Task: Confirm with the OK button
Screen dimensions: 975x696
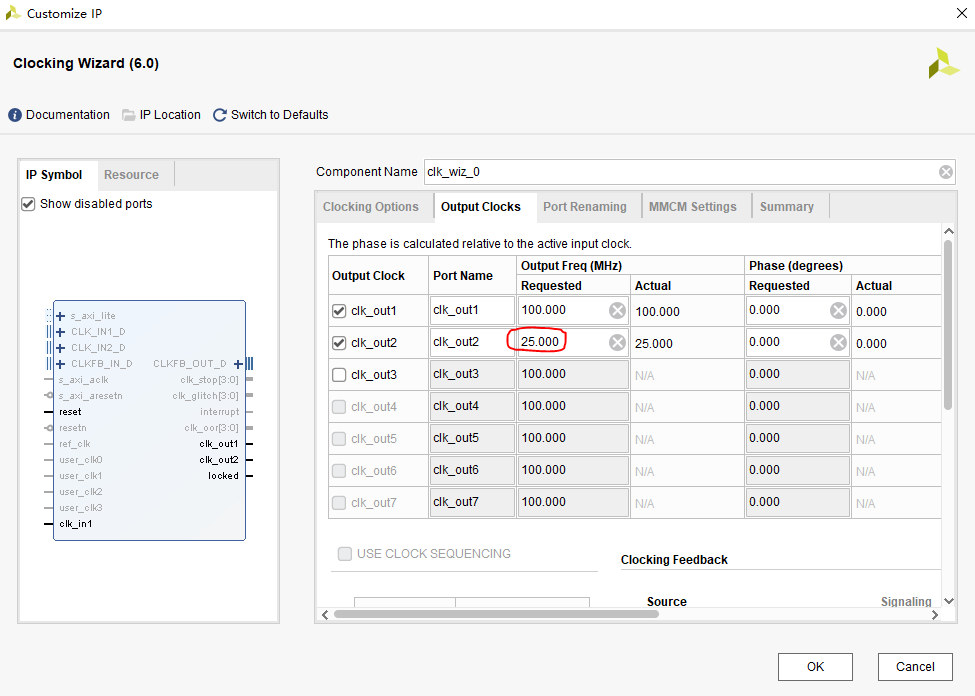Action: (x=815, y=667)
